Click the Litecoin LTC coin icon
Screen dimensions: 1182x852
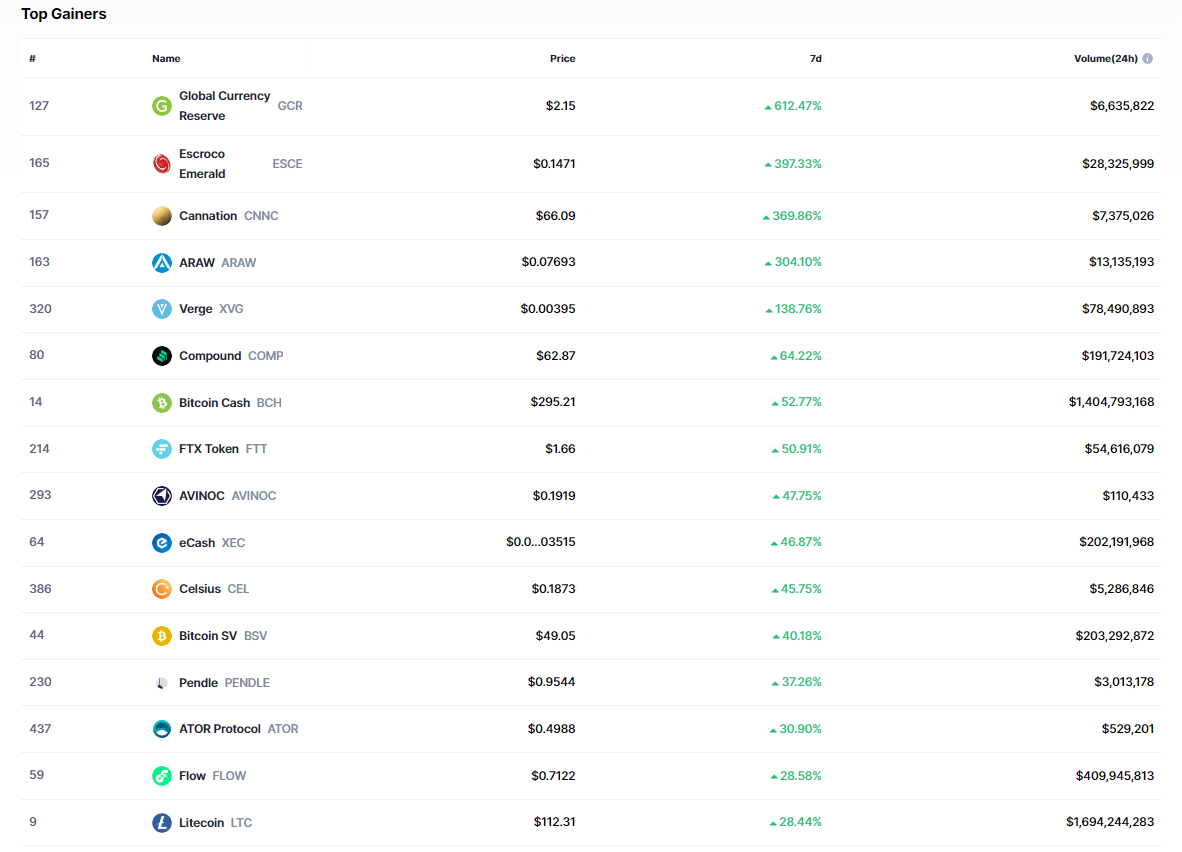(161, 823)
